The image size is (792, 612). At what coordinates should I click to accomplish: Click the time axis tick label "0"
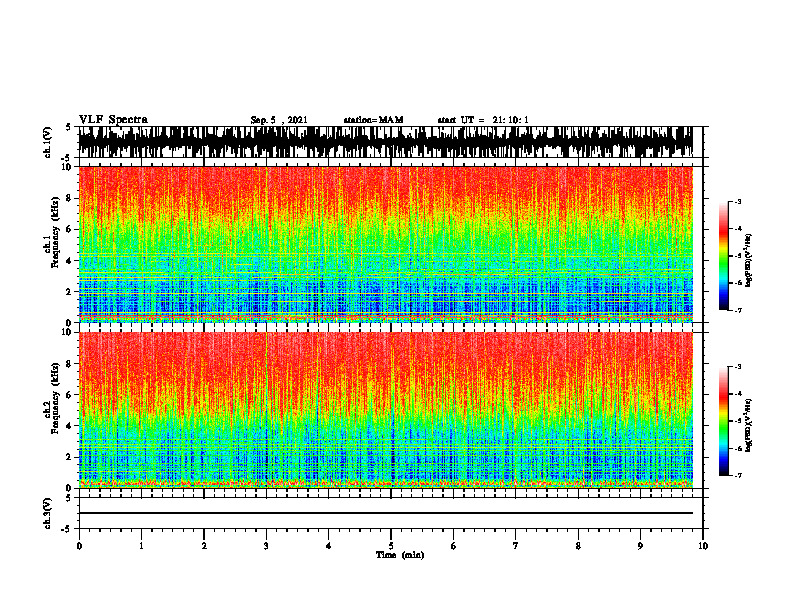79,546
